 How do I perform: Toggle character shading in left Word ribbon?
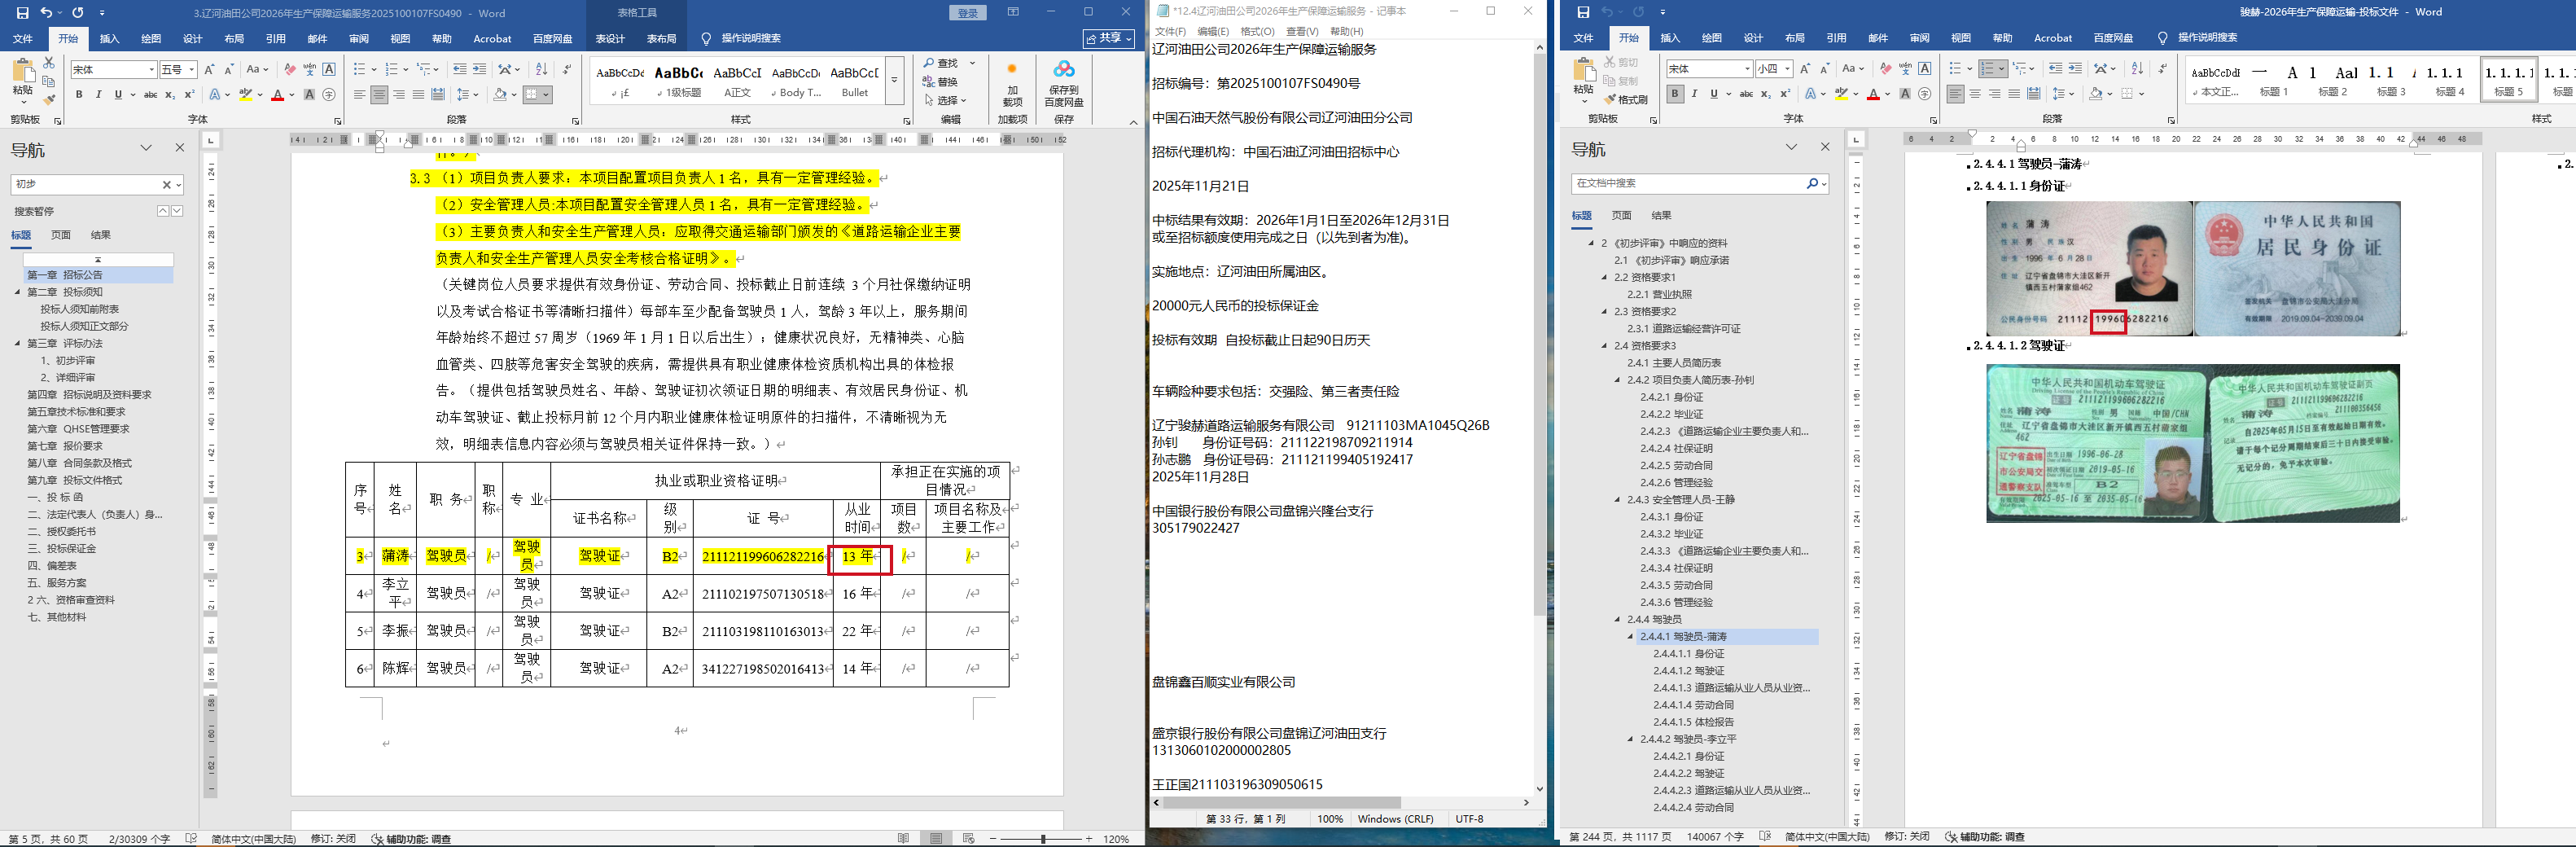pos(309,95)
